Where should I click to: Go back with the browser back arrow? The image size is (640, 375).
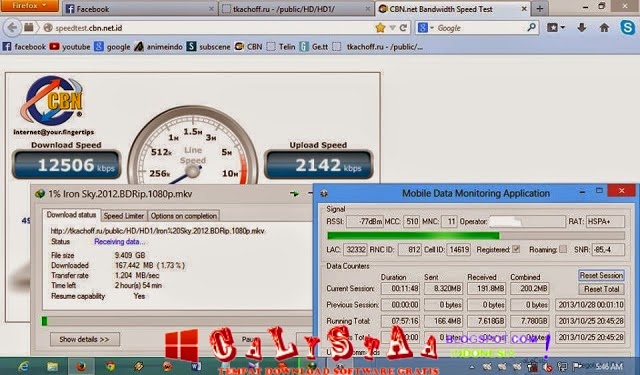coord(12,28)
